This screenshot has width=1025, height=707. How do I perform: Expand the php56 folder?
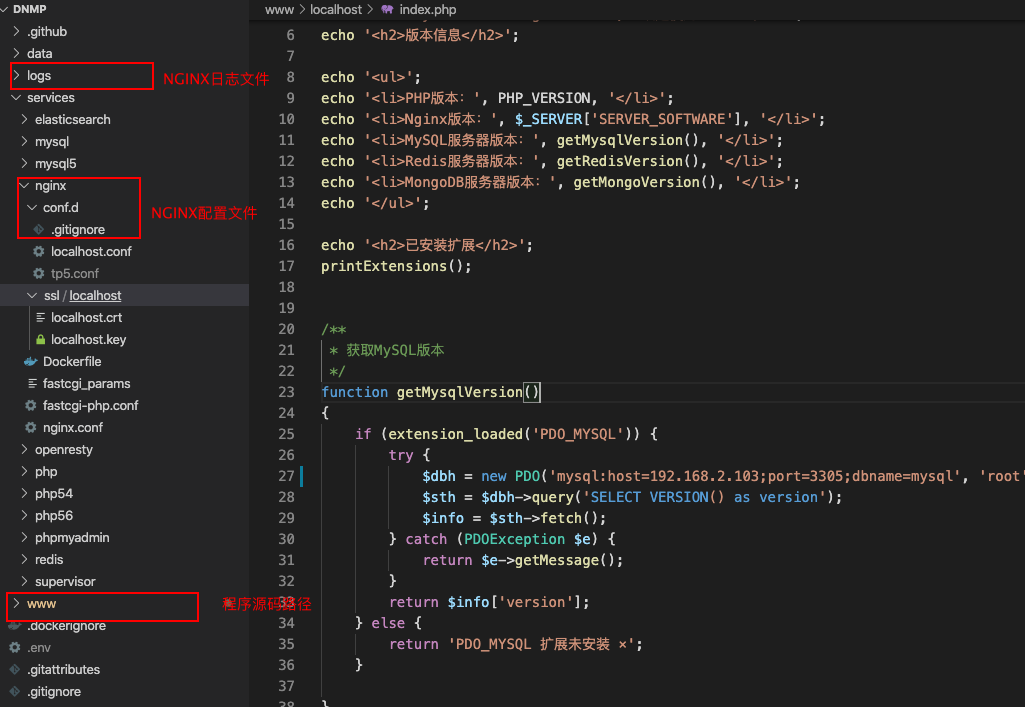(x=24, y=516)
